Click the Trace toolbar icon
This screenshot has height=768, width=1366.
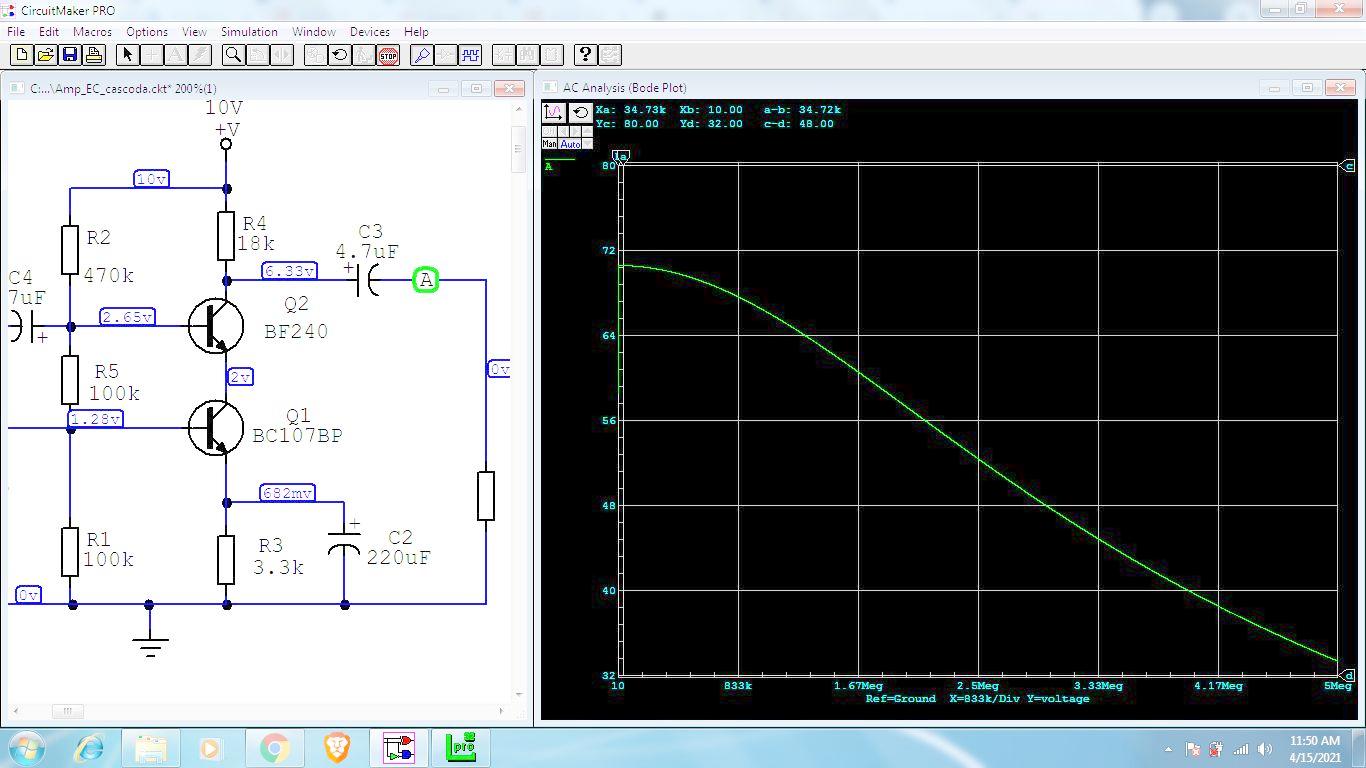[445, 55]
